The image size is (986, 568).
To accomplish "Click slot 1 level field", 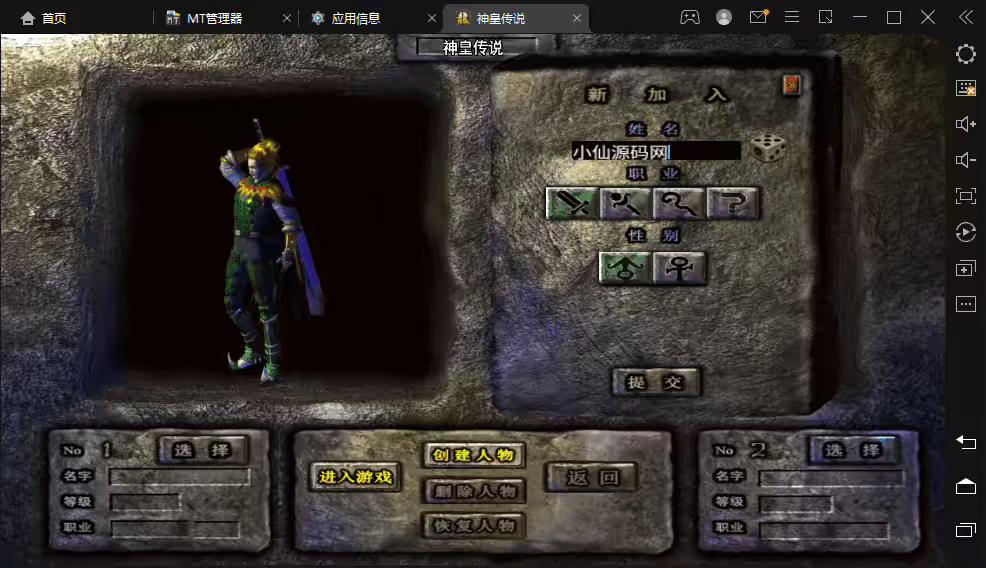I will click(145, 502).
